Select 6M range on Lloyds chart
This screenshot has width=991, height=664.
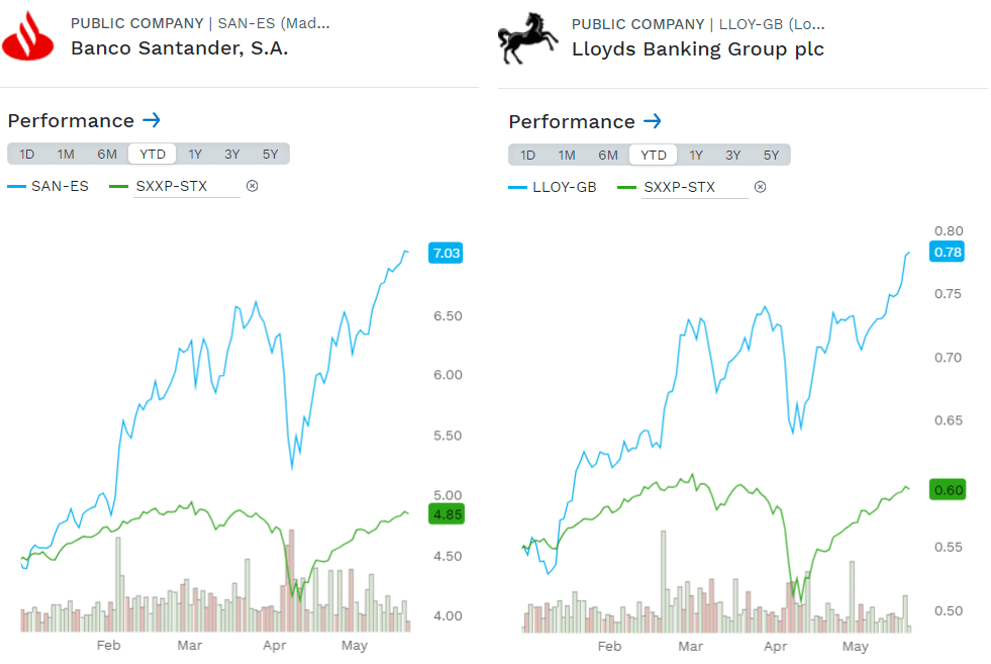tap(608, 155)
